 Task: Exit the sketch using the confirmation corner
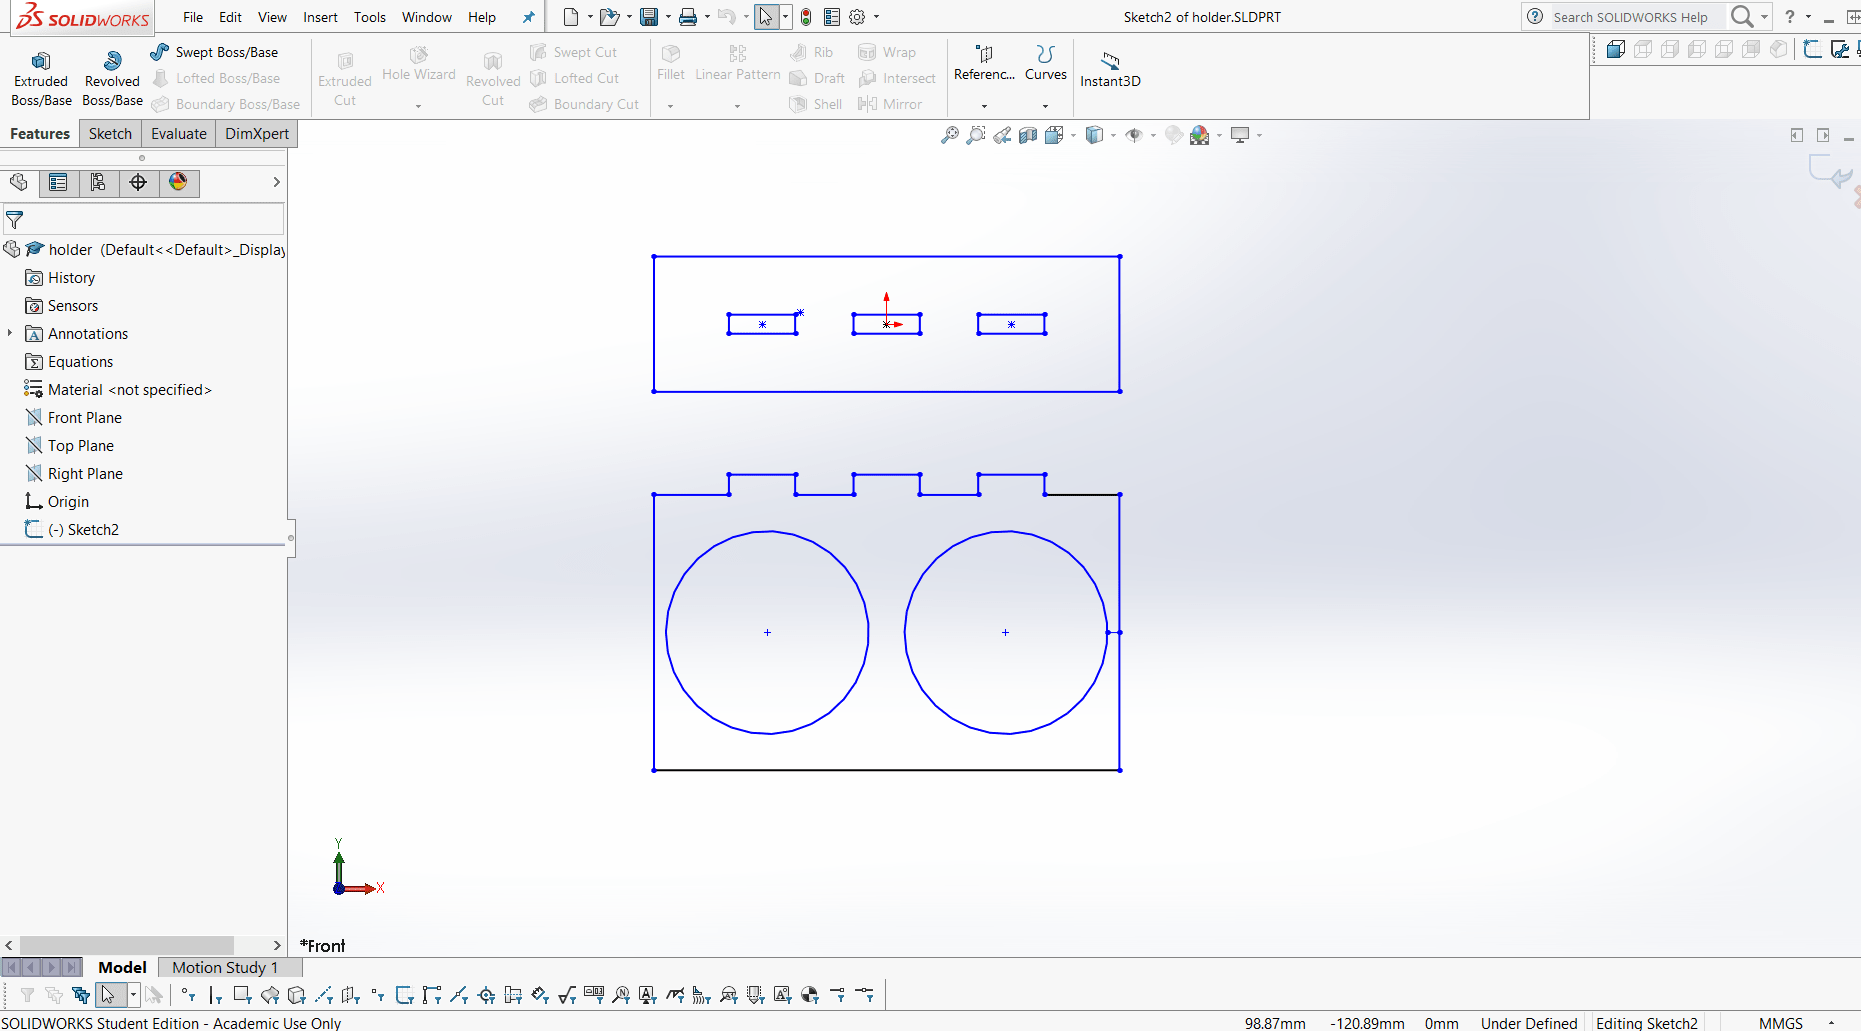pos(1830,172)
